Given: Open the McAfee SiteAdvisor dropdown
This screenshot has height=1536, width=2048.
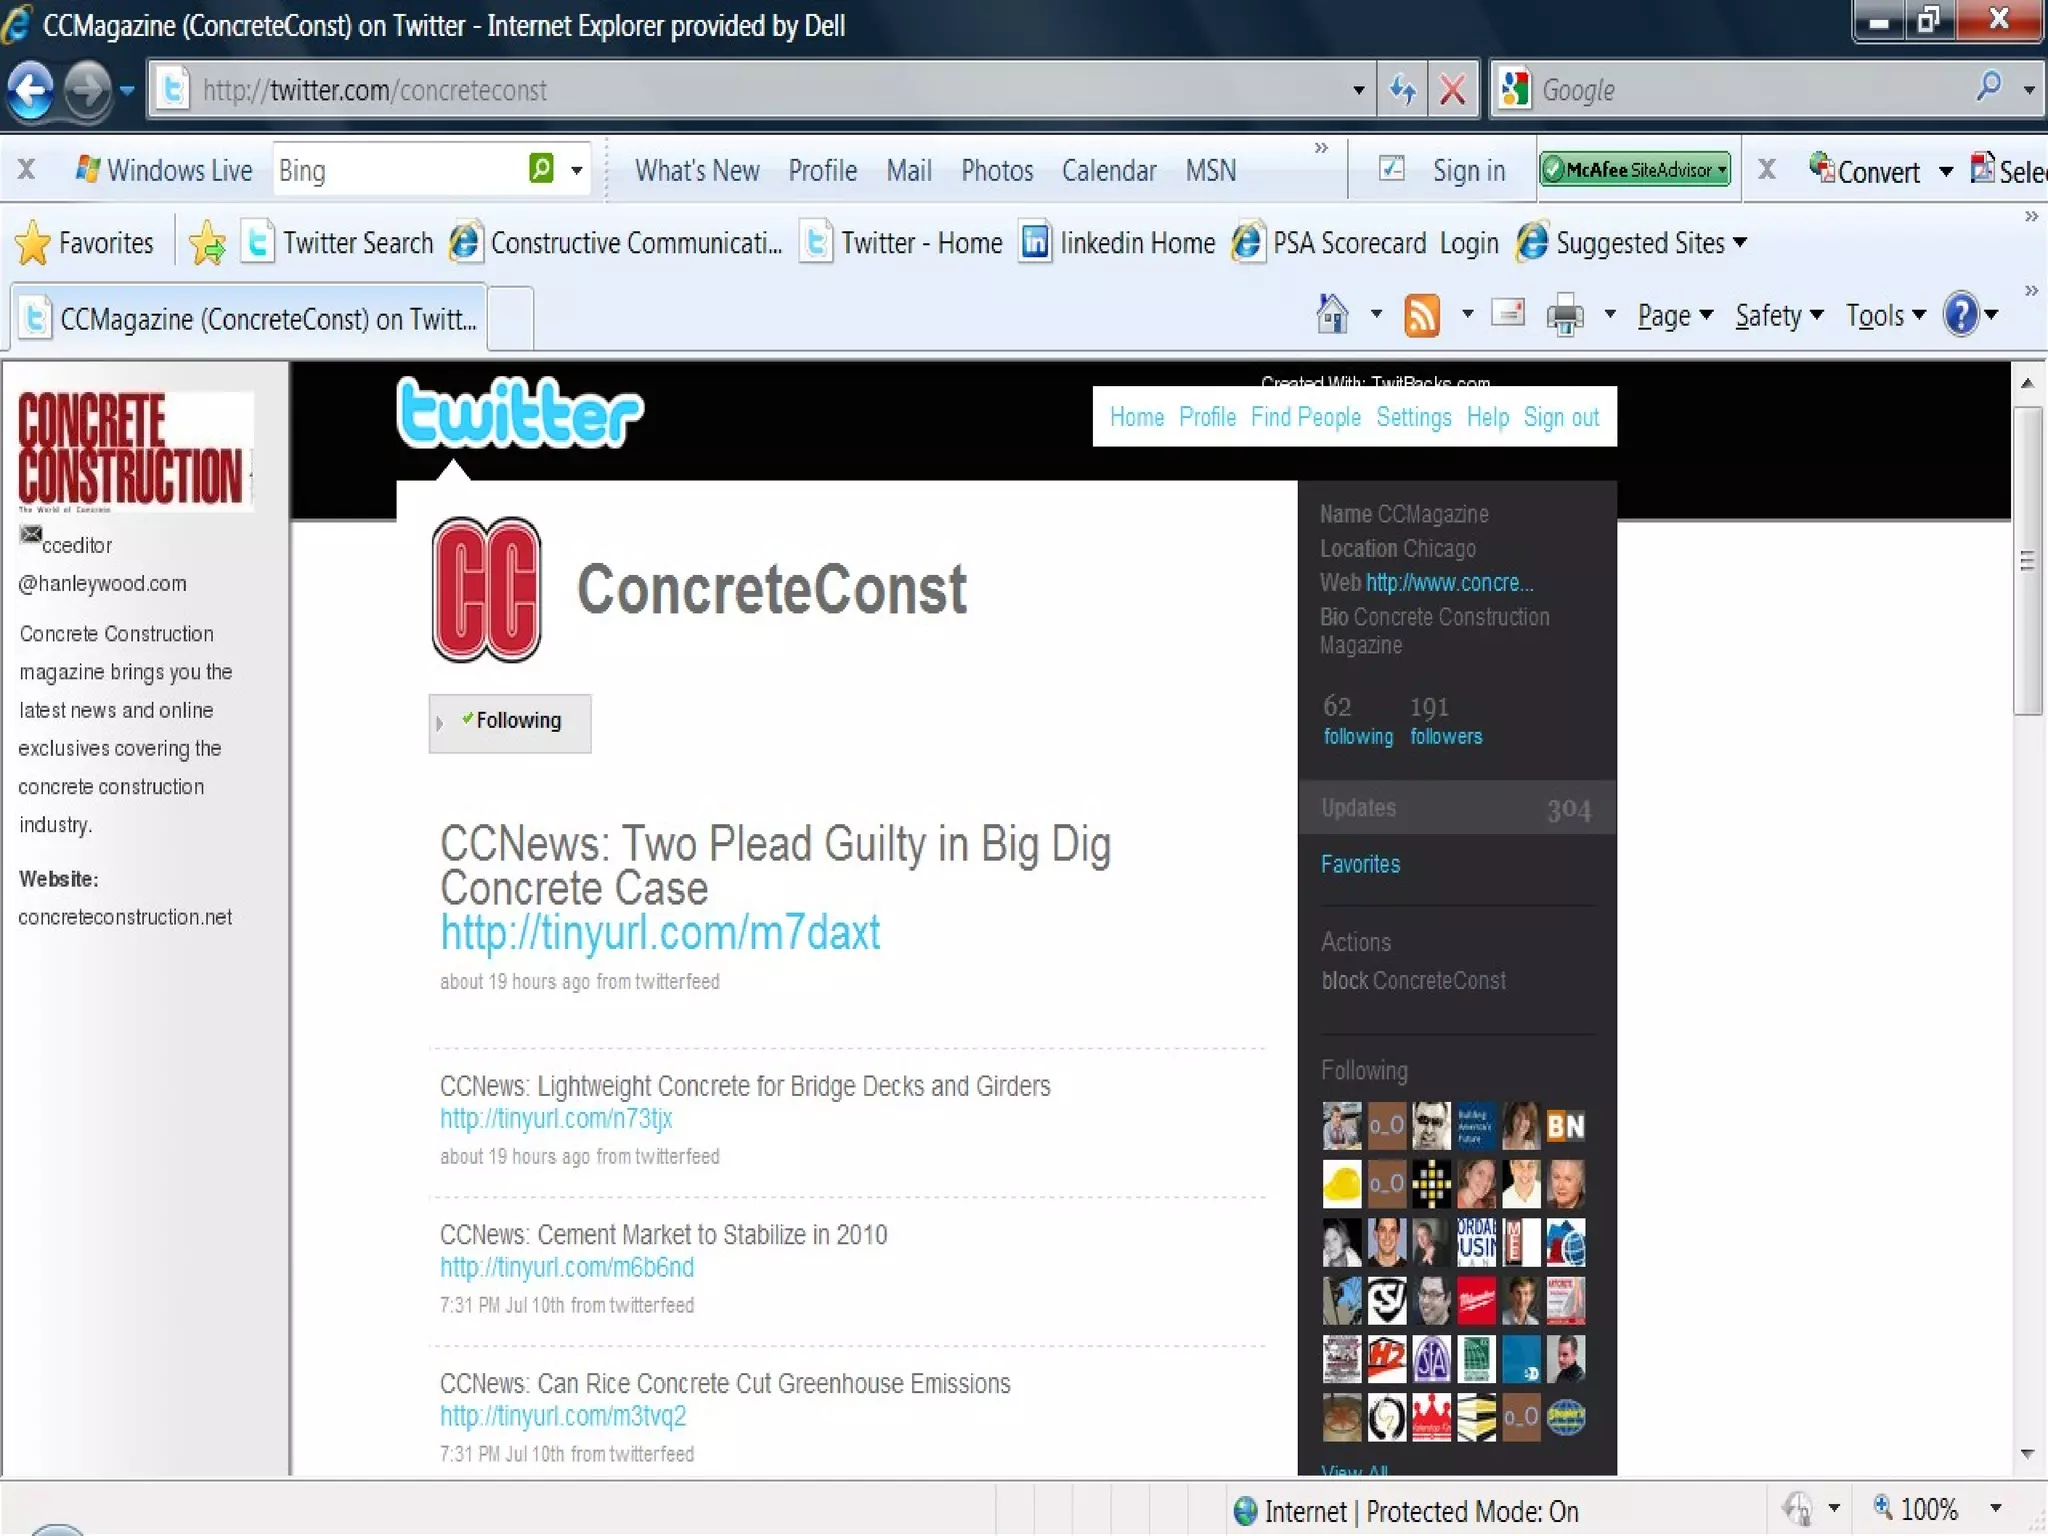Looking at the screenshot, I should point(1721,170).
